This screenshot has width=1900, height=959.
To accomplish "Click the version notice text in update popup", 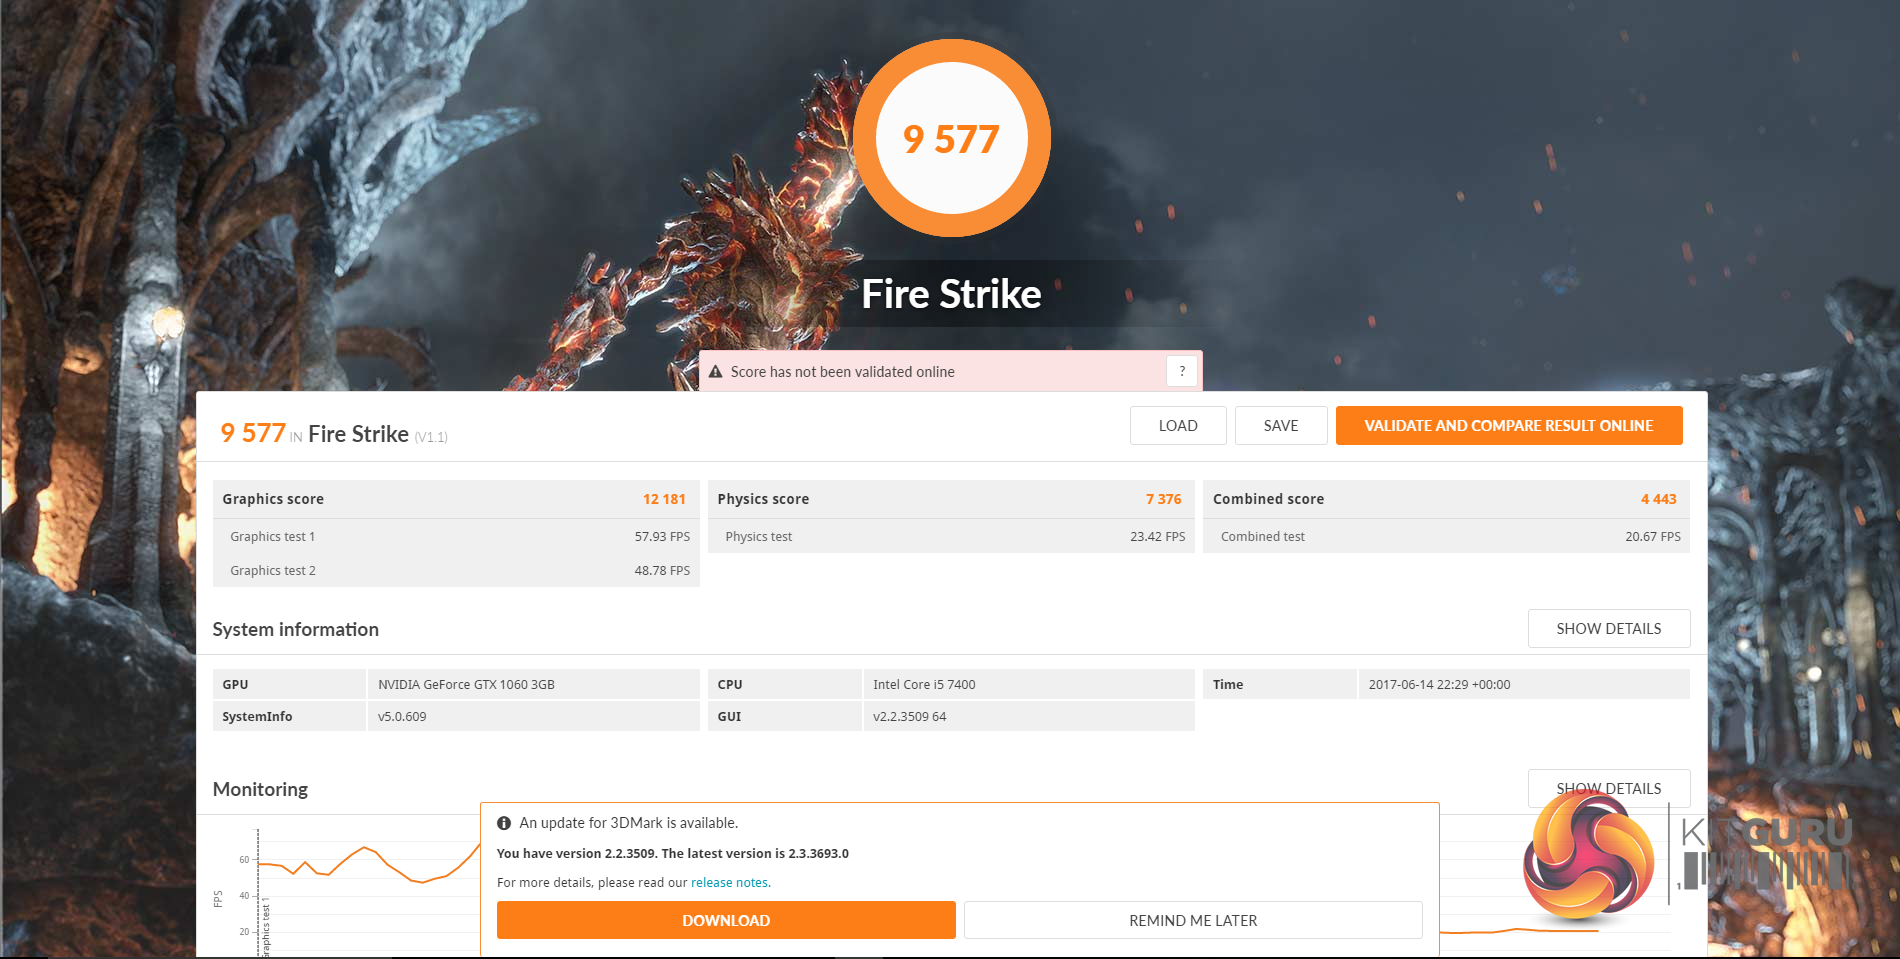I will pyautogui.click(x=673, y=854).
